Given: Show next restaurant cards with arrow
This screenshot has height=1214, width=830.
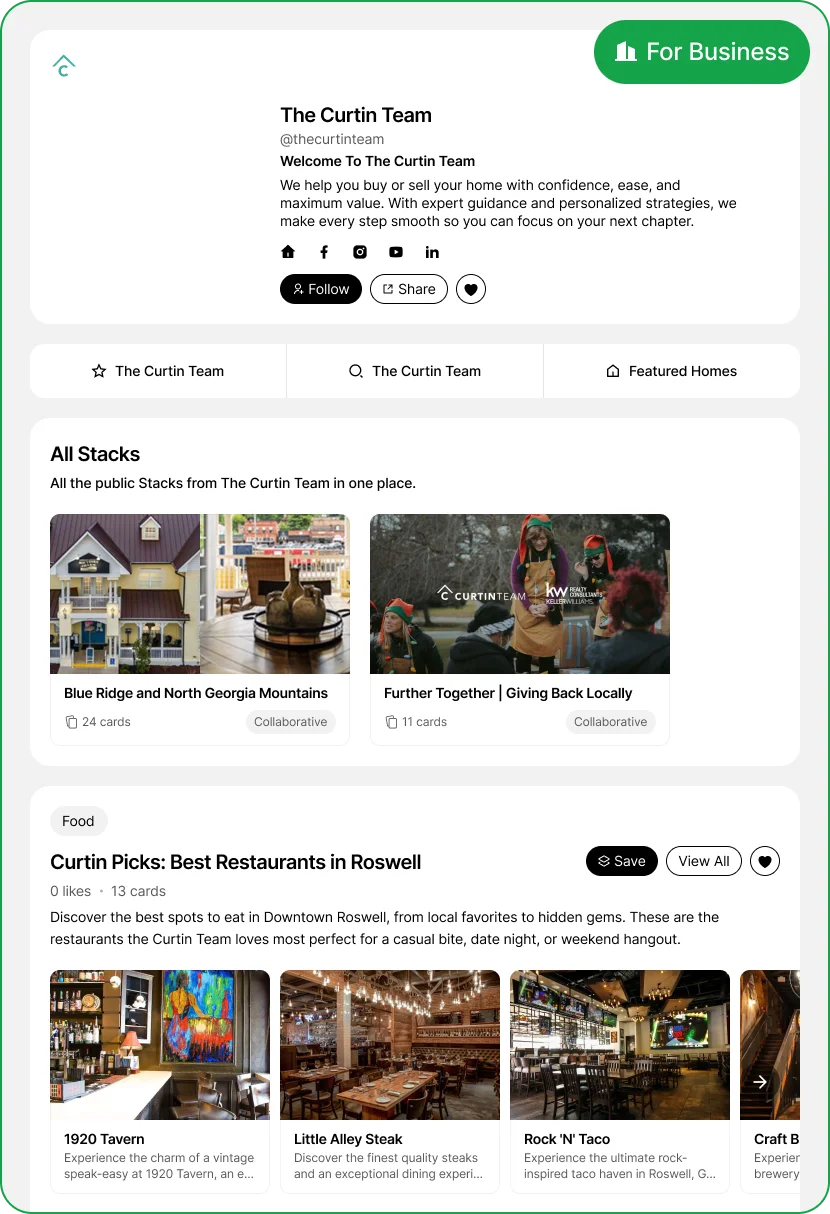Looking at the screenshot, I should pyautogui.click(x=760, y=1082).
